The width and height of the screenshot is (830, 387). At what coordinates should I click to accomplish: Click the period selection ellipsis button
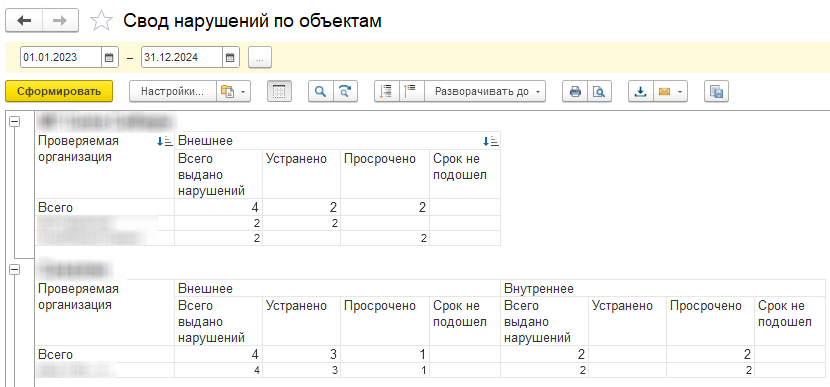pos(260,58)
